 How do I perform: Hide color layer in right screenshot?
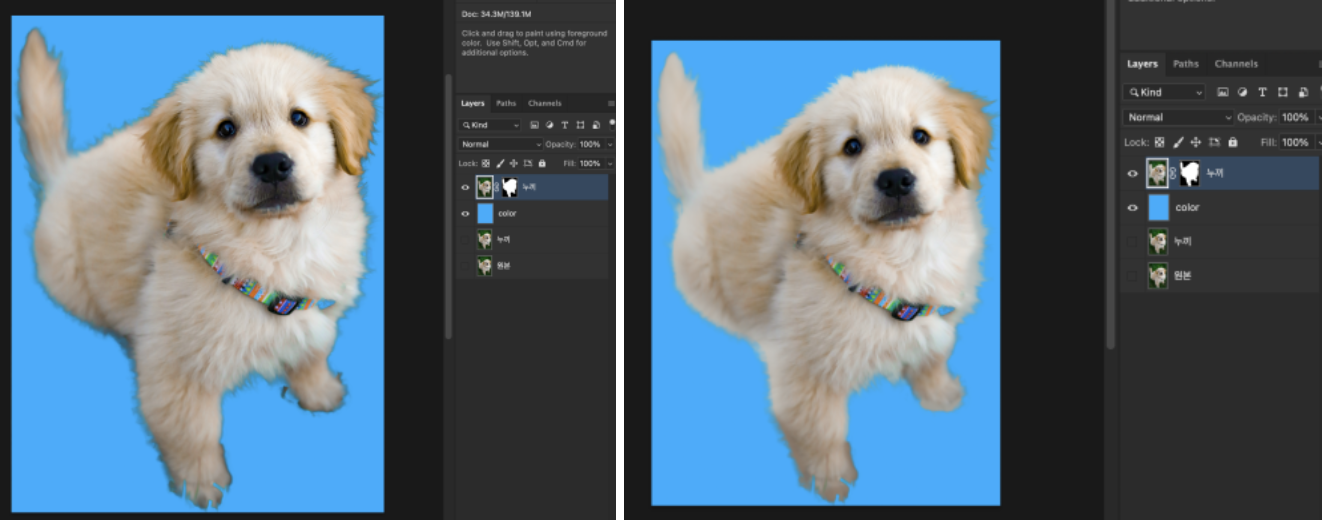tap(1132, 208)
